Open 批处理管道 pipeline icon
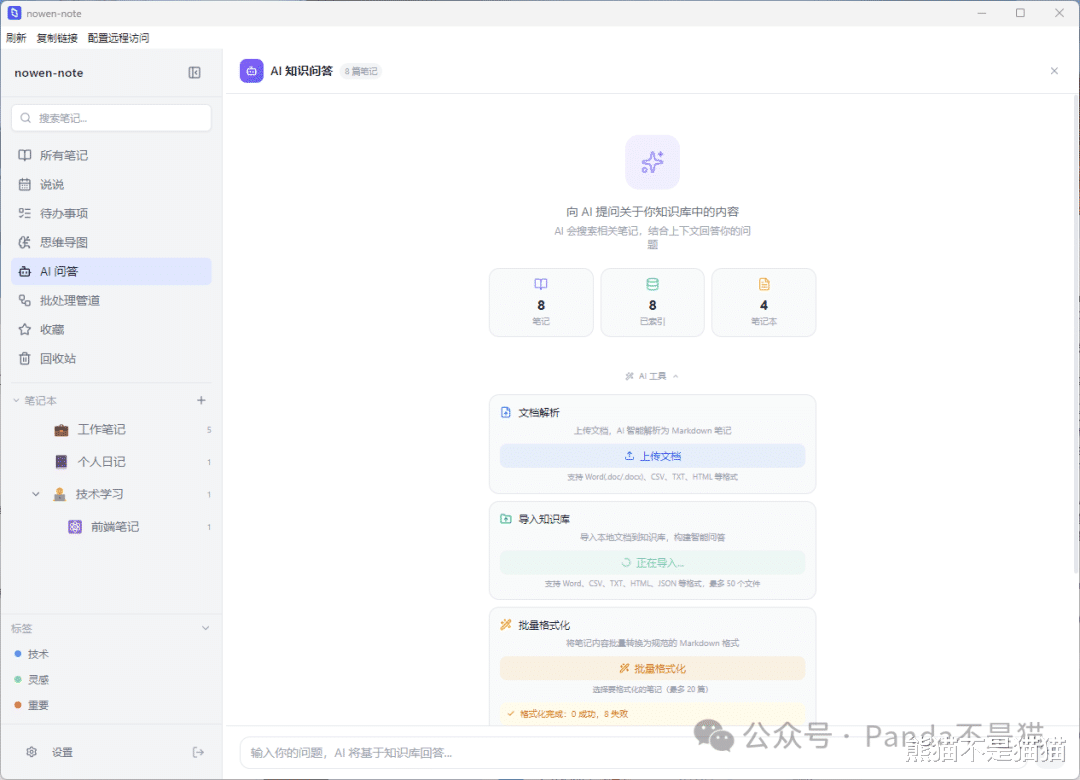The height and width of the screenshot is (780, 1080). tap(25, 300)
